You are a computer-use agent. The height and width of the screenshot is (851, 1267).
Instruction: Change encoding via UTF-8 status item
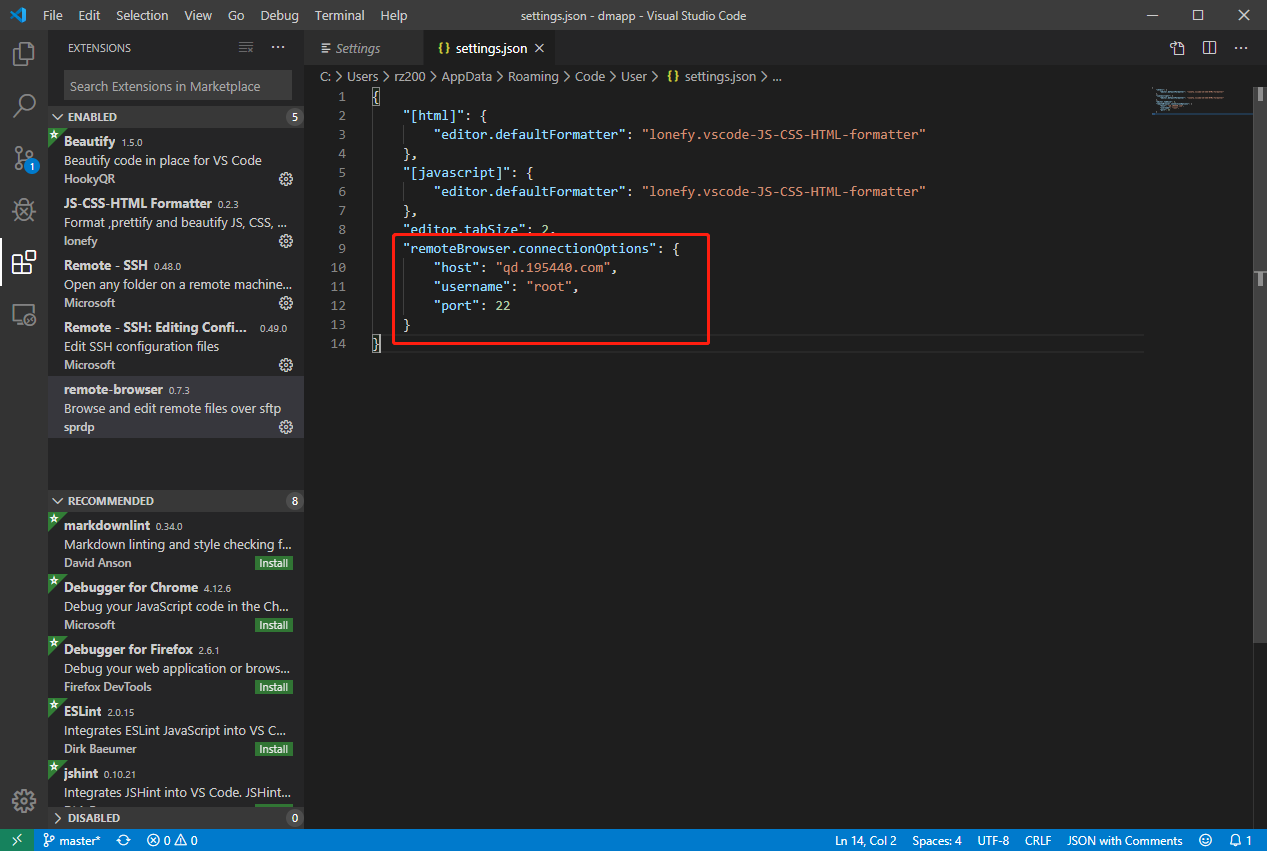[993, 841]
